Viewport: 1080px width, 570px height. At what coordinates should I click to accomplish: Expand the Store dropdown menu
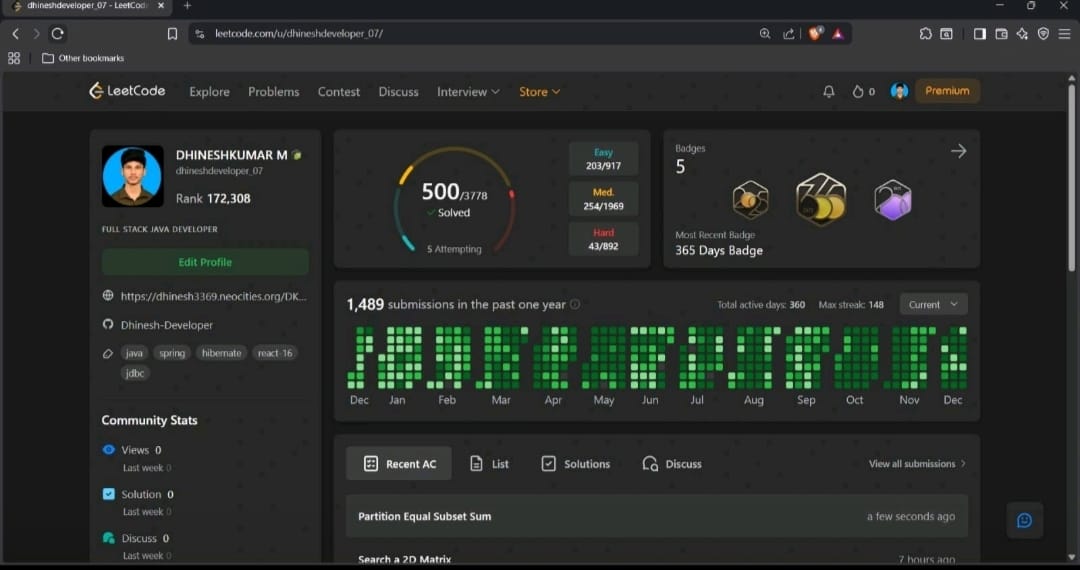(x=539, y=92)
